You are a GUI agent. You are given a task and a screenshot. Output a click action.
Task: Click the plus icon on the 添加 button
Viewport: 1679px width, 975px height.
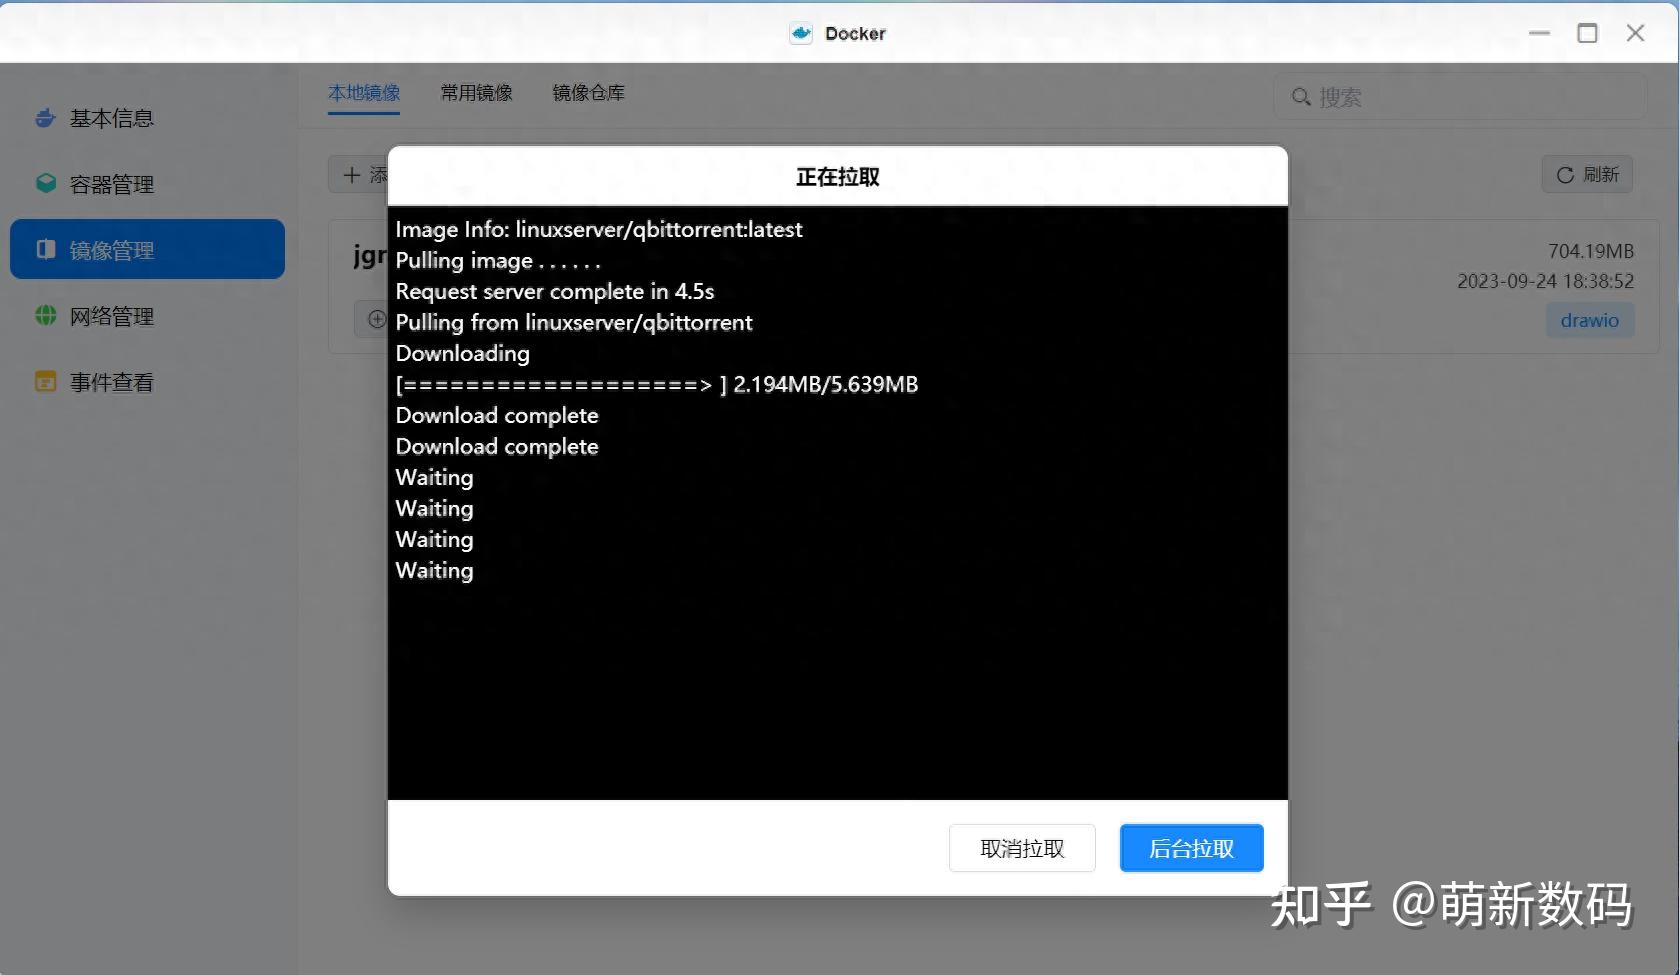click(x=352, y=174)
